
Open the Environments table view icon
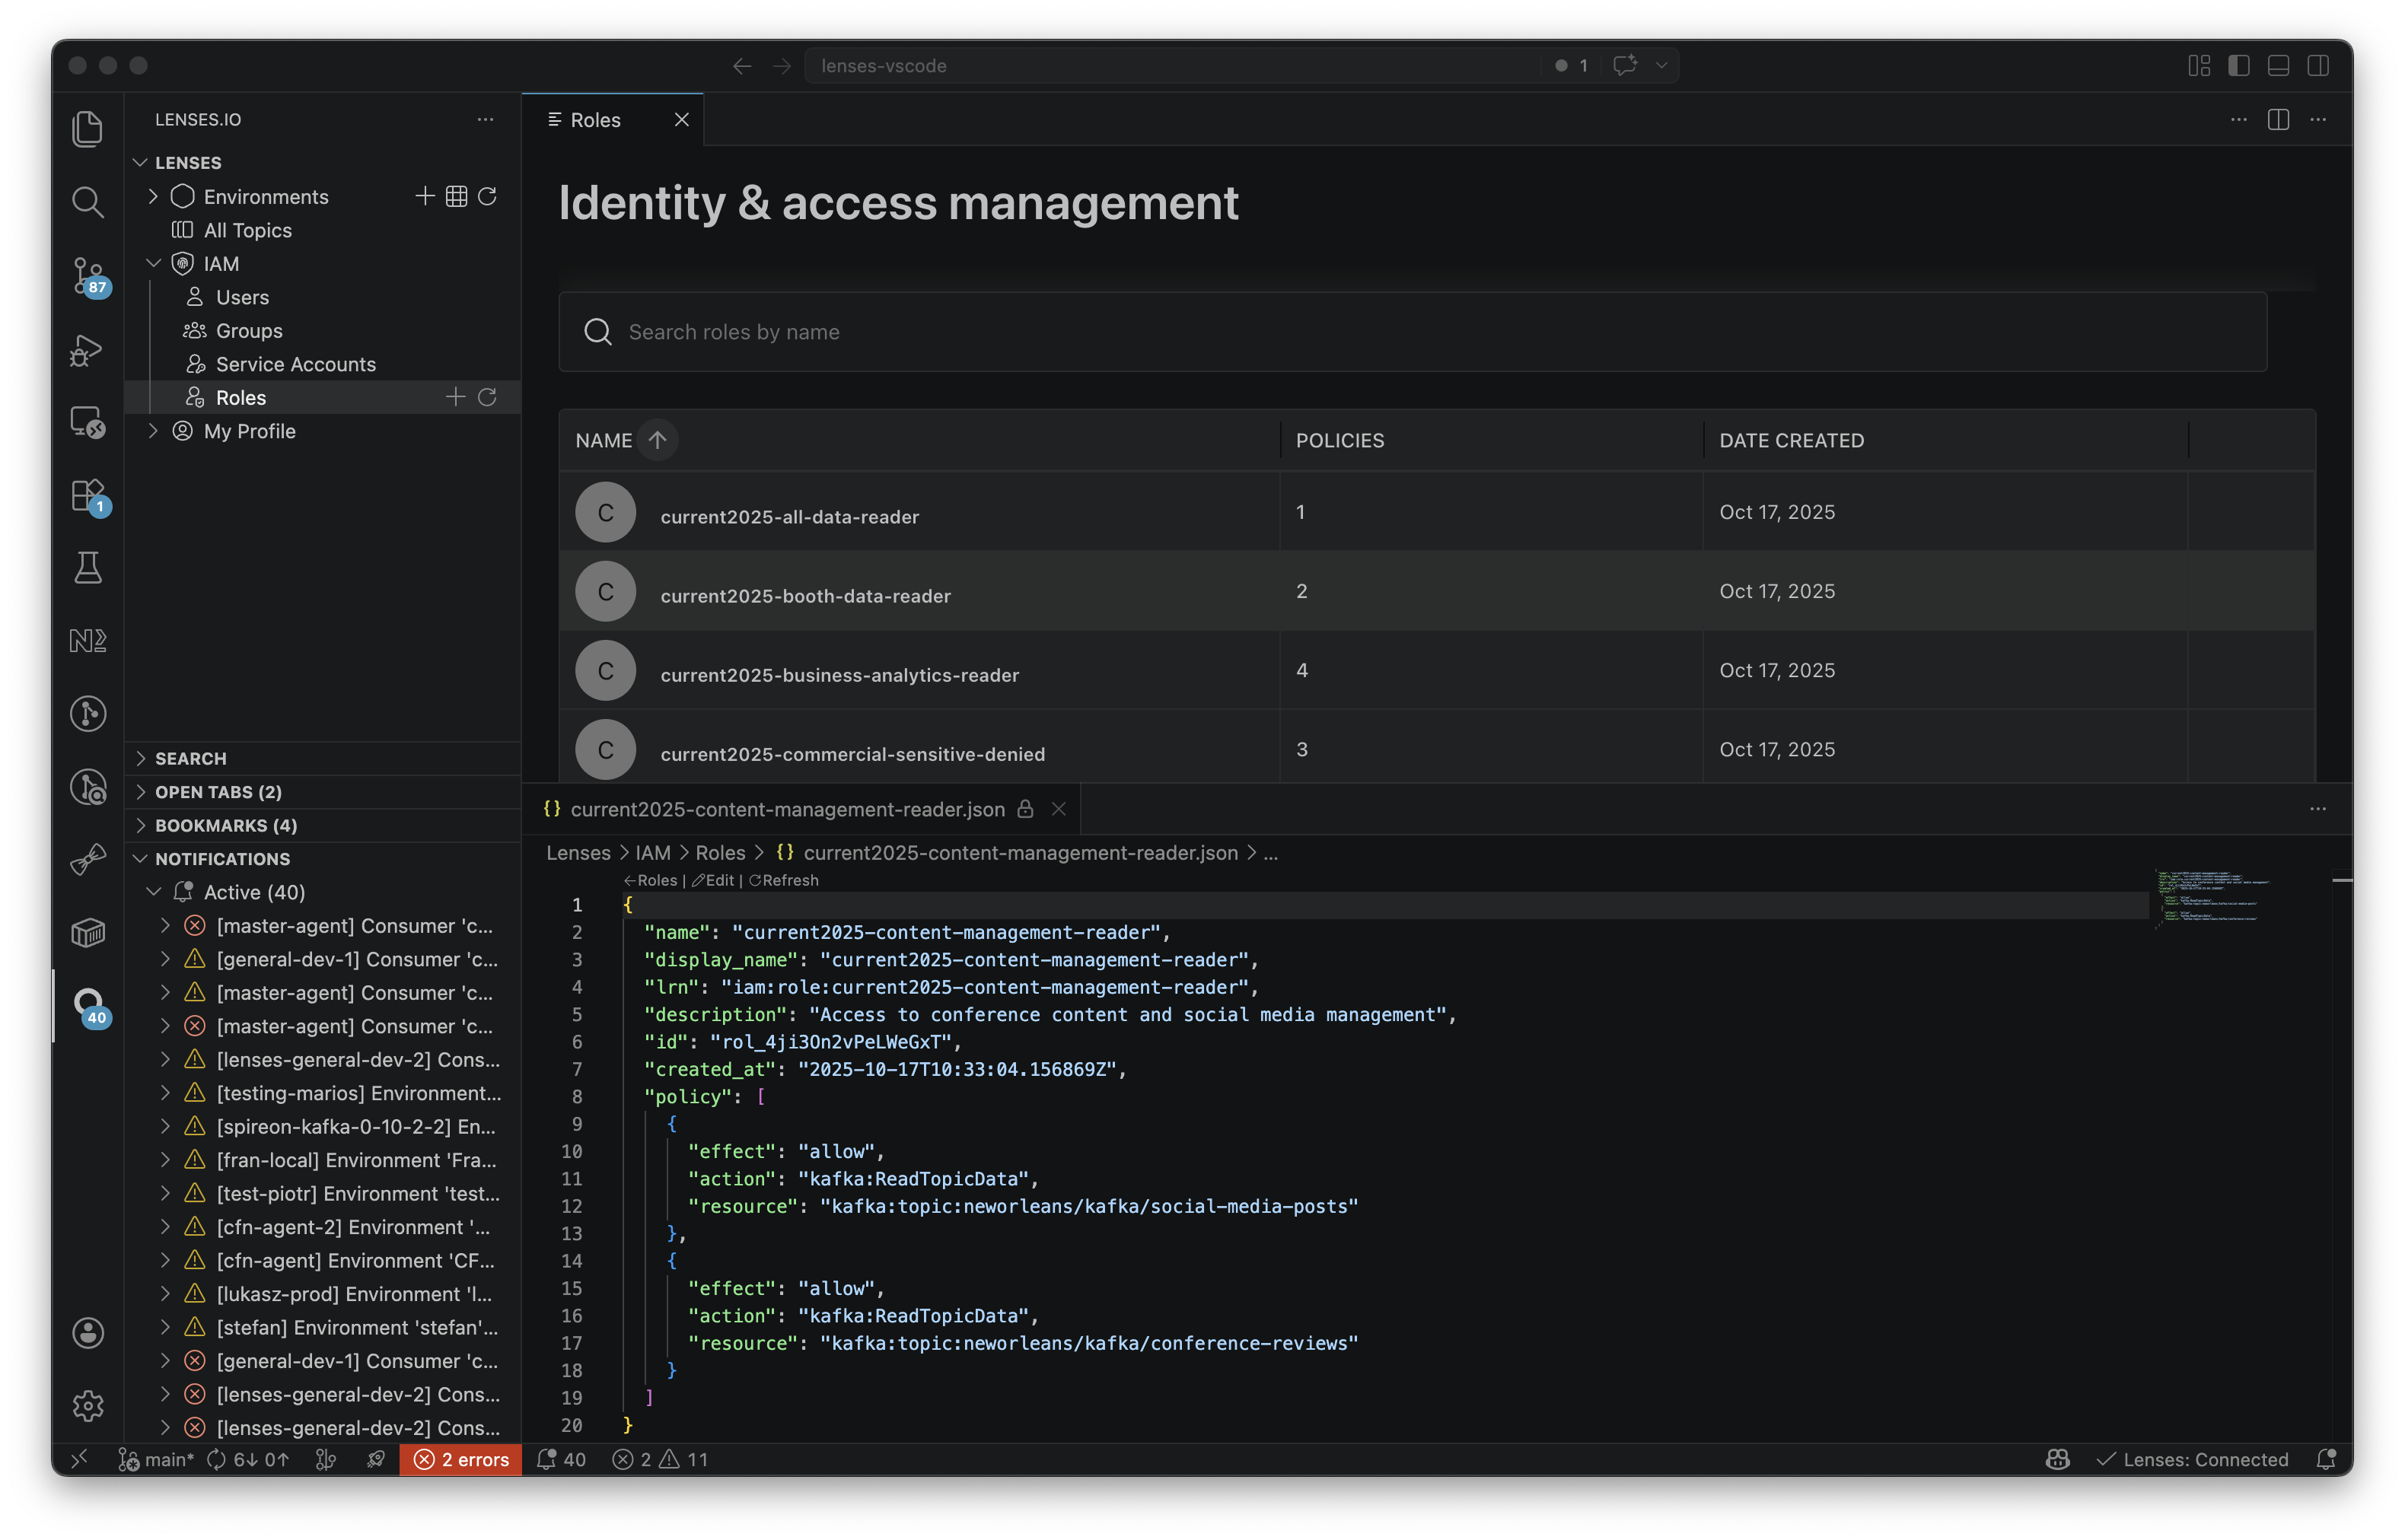tap(456, 196)
